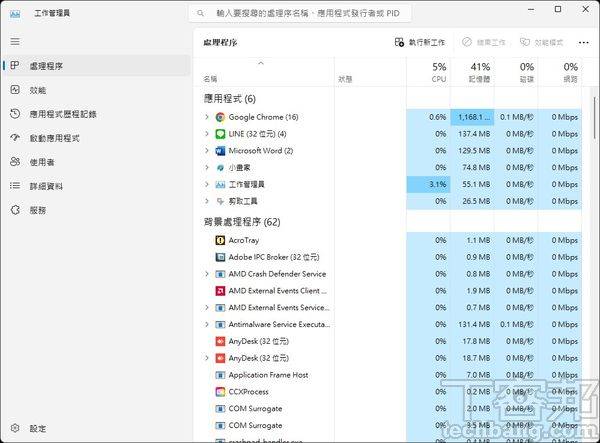
Task: Sort by disk 0% column header
Action: [516, 72]
